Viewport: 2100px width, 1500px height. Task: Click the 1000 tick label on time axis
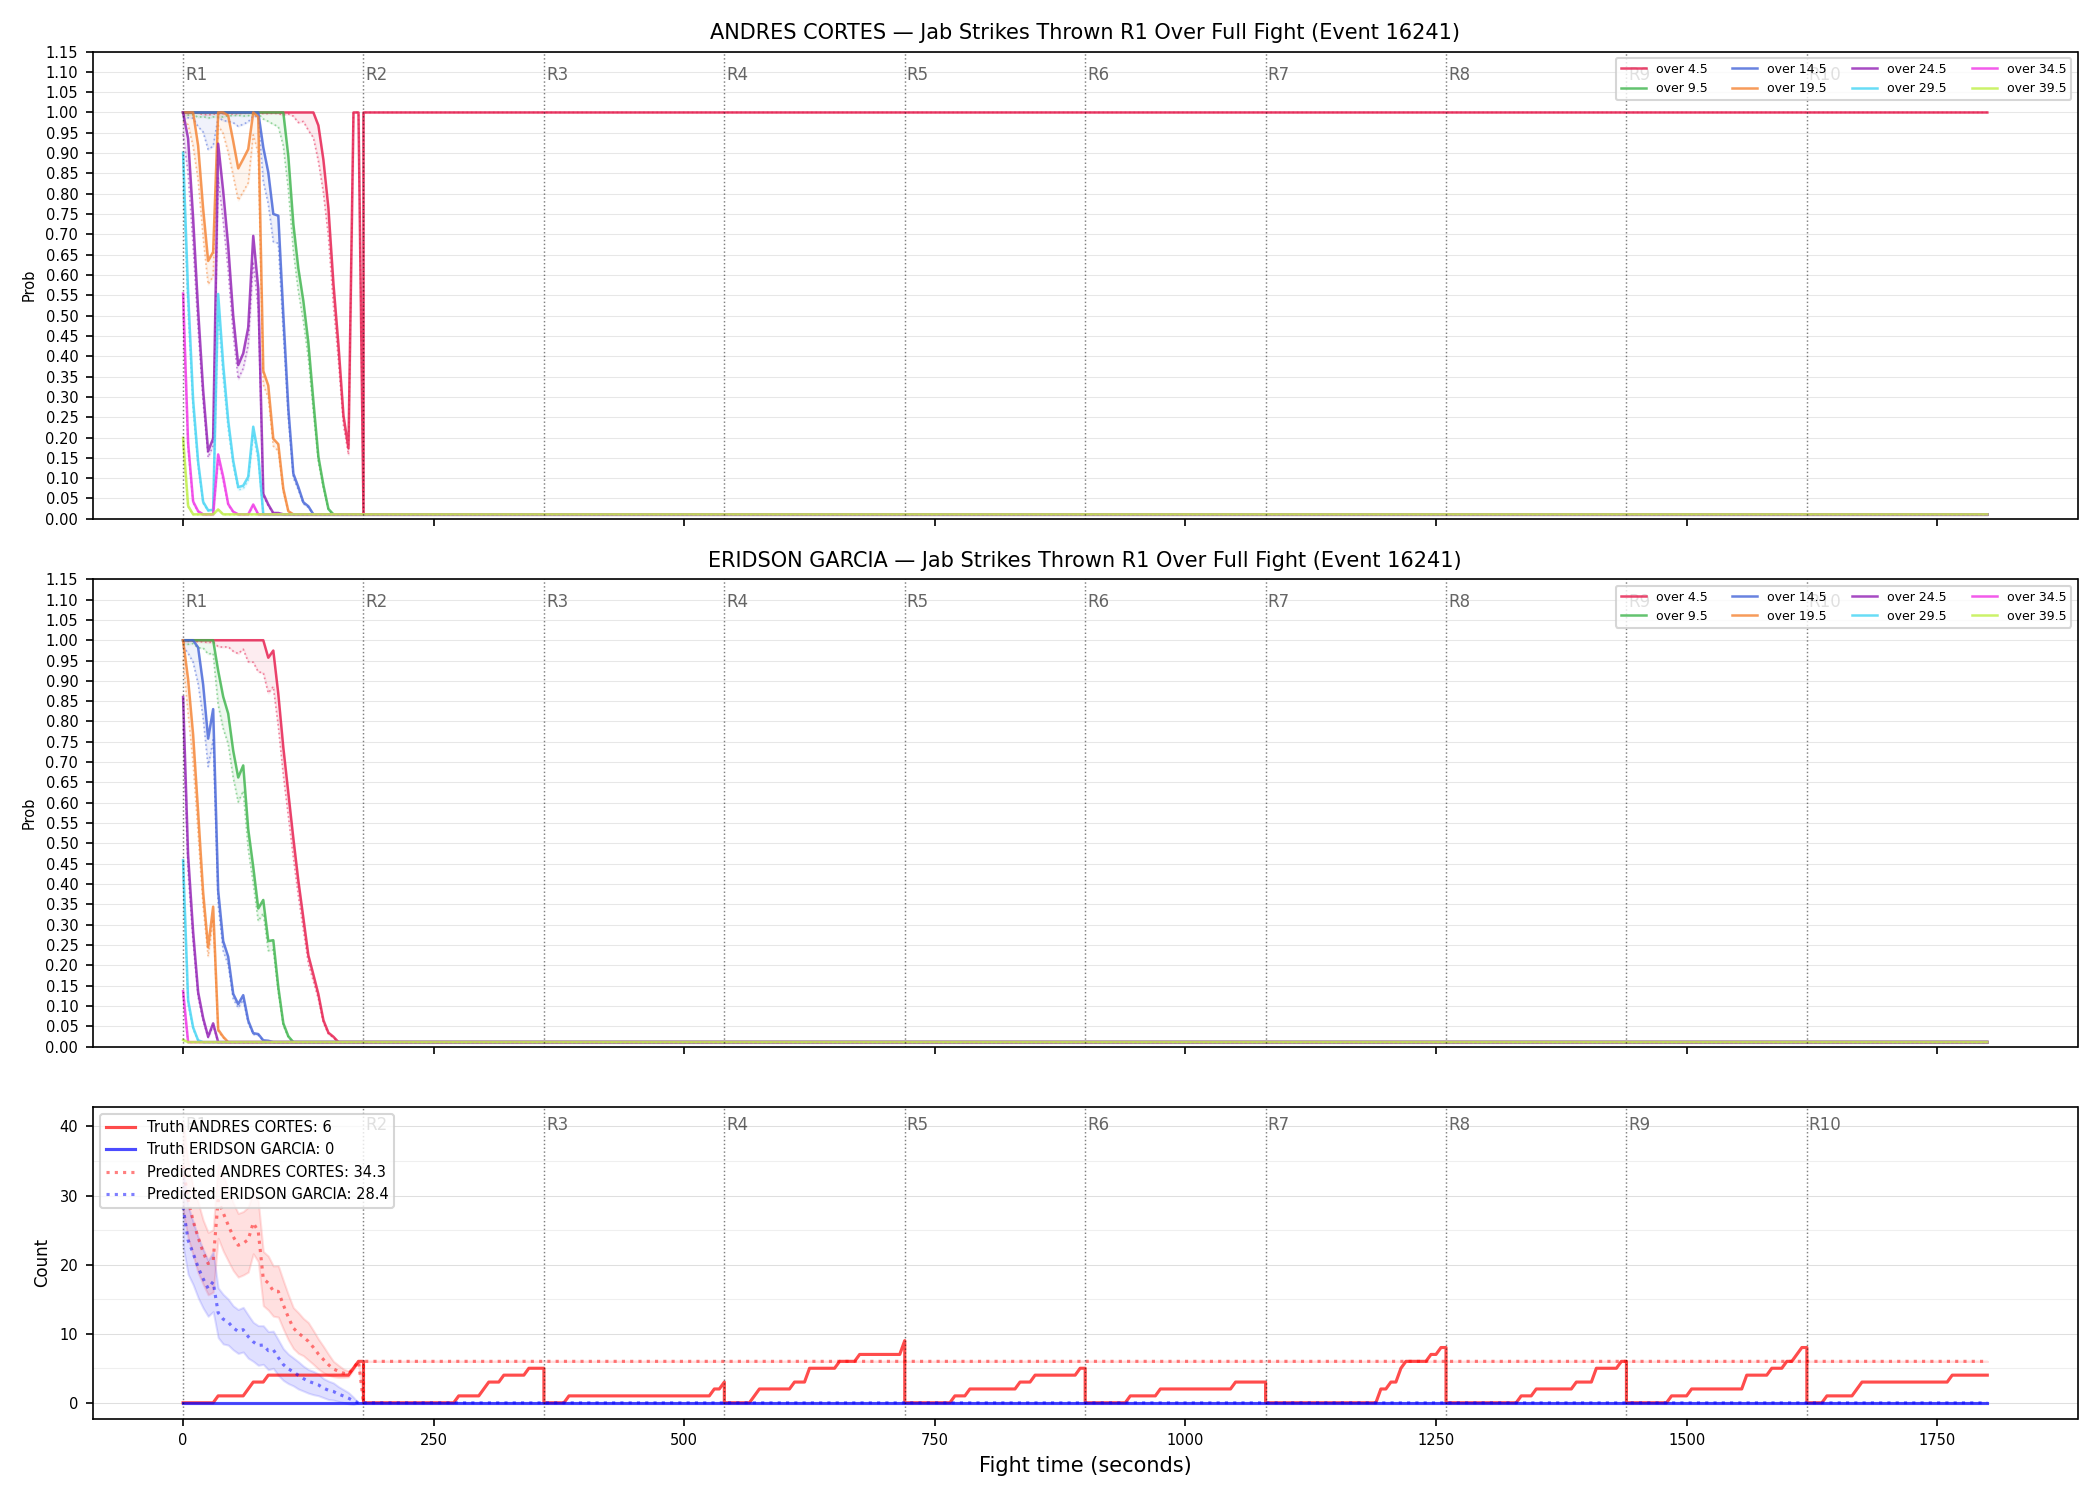tap(1185, 1440)
